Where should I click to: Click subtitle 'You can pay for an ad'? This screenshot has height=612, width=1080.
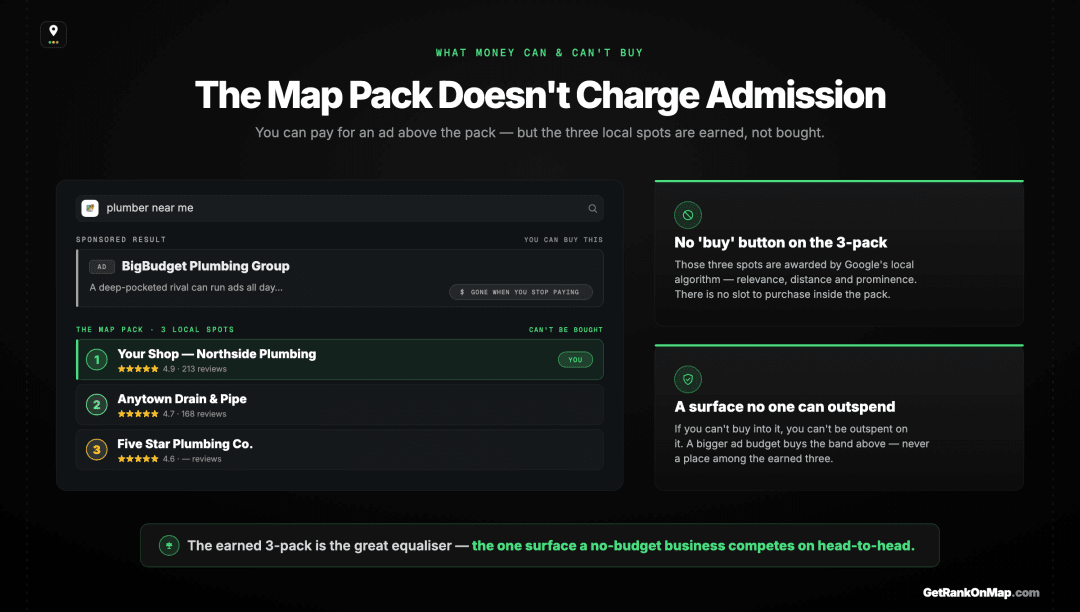coord(540,132)
